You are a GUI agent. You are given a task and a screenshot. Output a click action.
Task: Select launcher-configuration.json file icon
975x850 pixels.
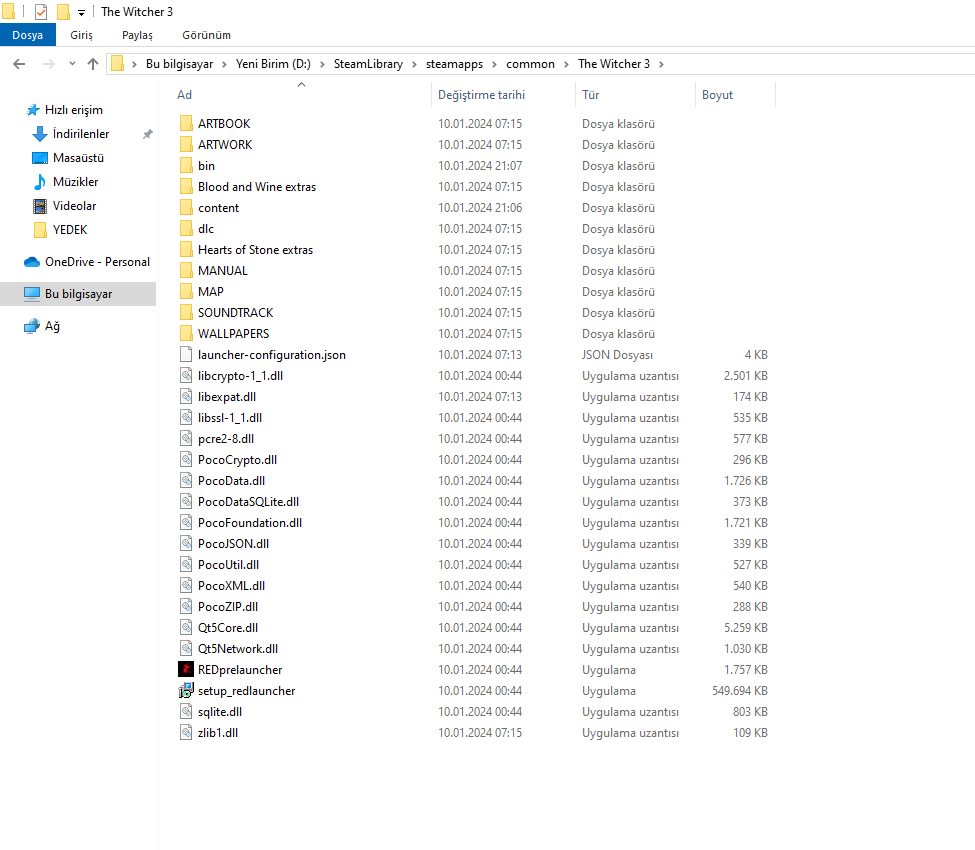pyautogui.click(x=186, y=354)
